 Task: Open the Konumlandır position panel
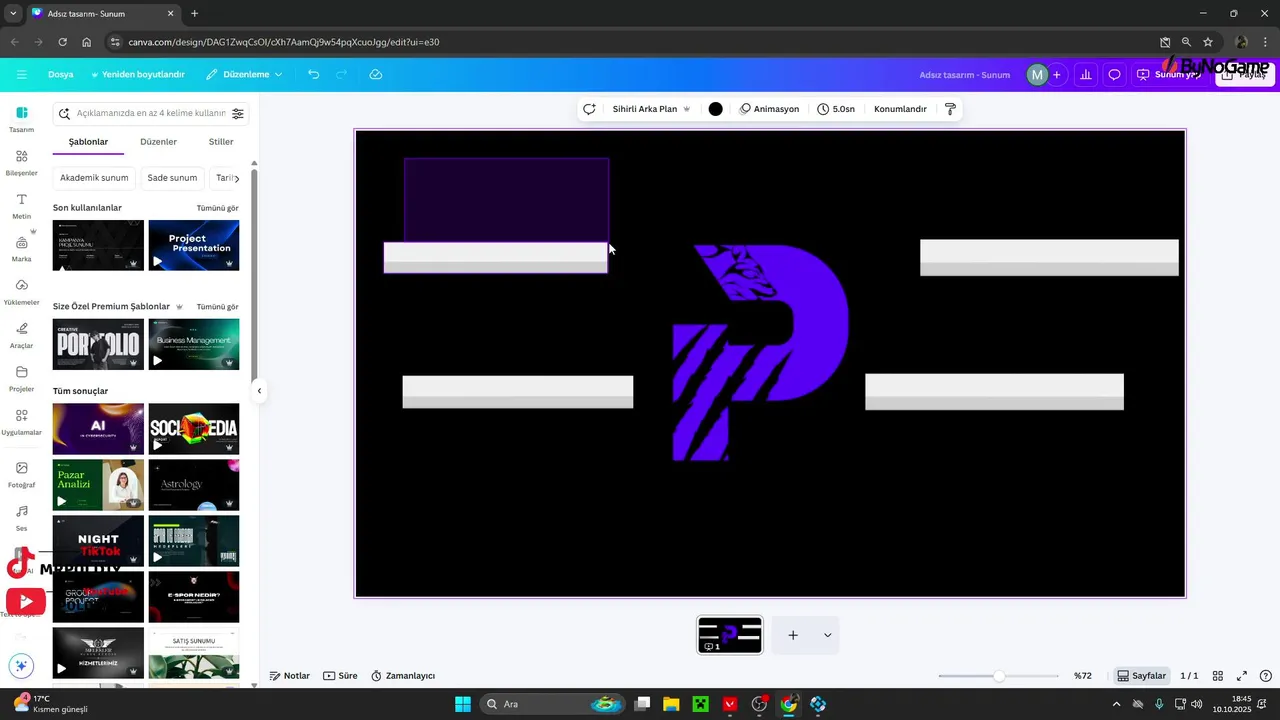click(900, 109)
